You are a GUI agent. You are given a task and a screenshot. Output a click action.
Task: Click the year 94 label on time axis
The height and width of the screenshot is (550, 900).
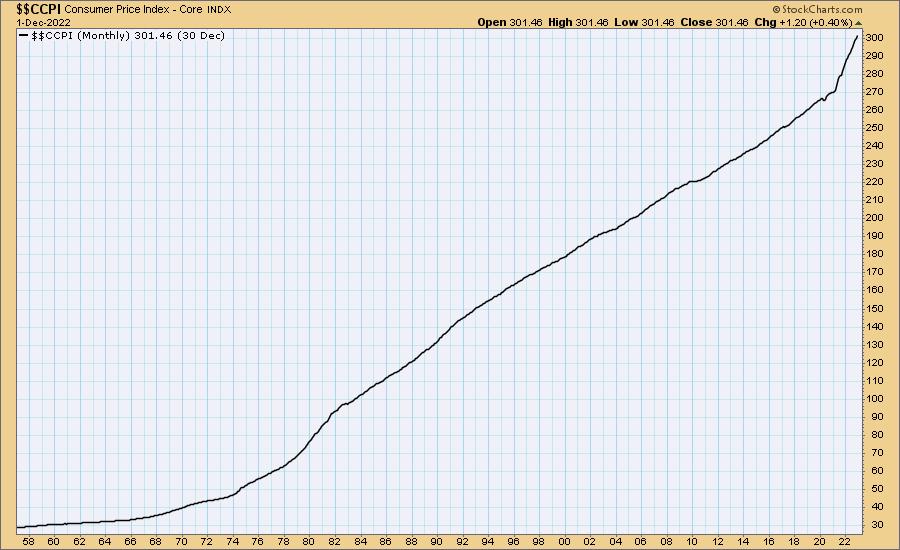488,541
